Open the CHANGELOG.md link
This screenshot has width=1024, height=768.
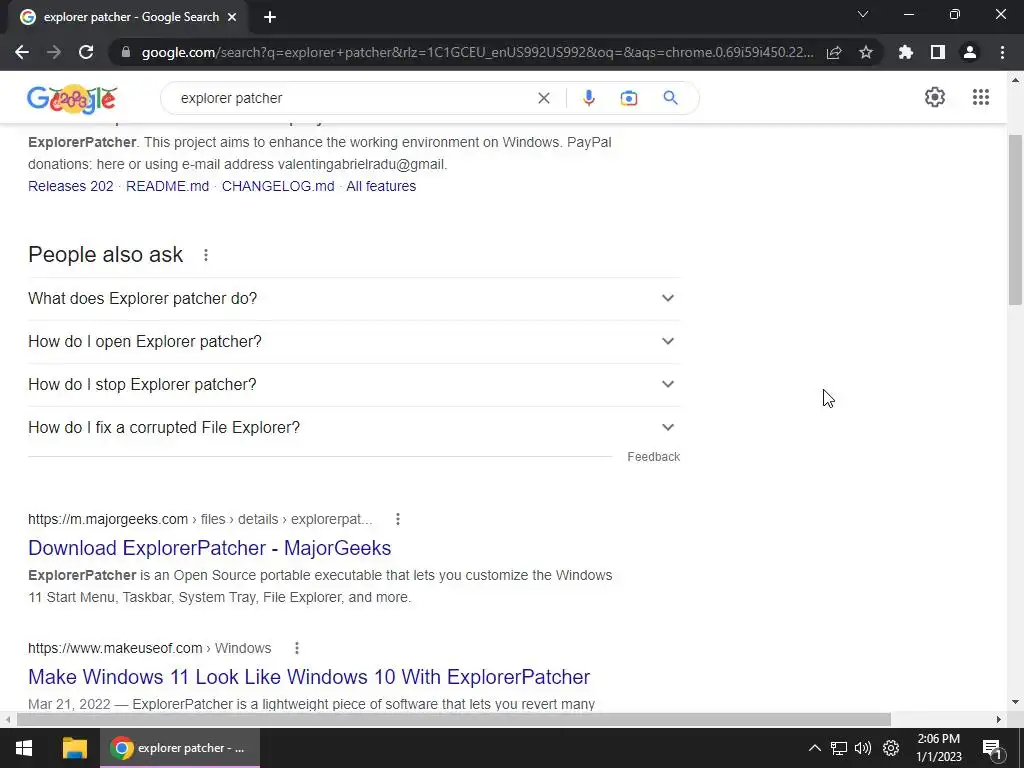coord(278,186)
